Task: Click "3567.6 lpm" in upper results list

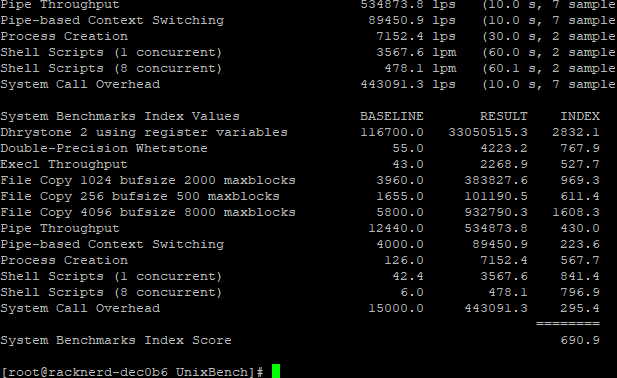Action: click(x=416, y=52)
